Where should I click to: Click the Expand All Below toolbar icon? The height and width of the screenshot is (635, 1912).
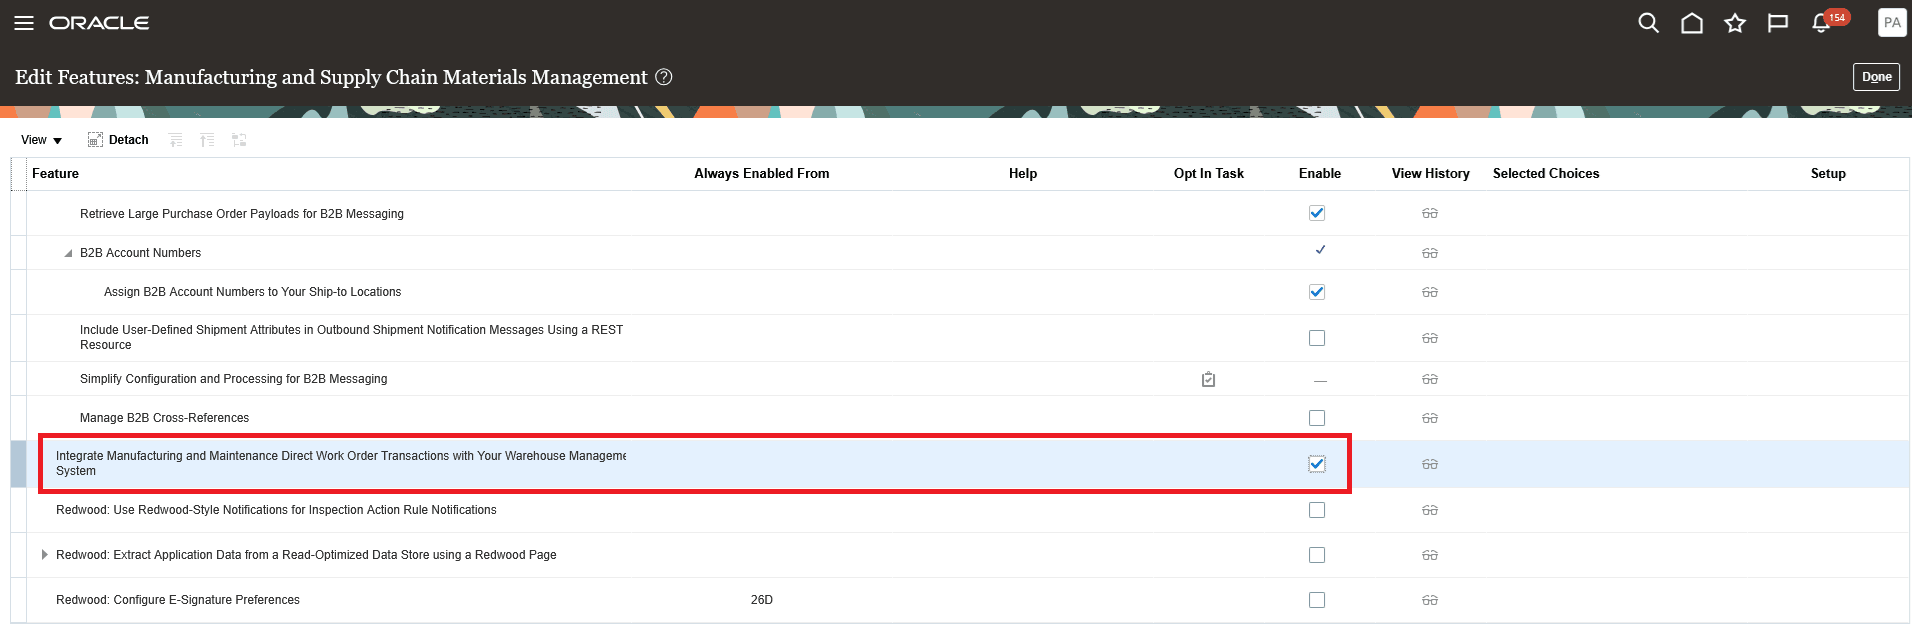[207, 140]
